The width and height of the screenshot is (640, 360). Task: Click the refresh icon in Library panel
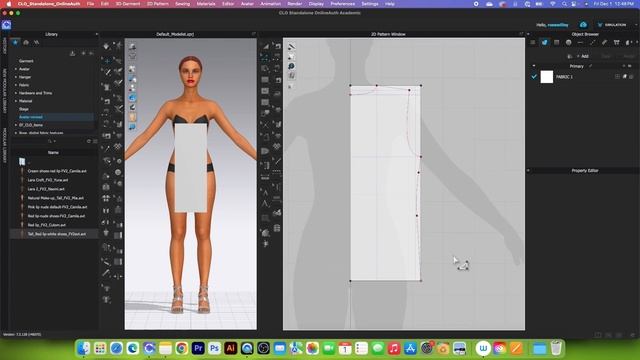[x=89, y=141]
